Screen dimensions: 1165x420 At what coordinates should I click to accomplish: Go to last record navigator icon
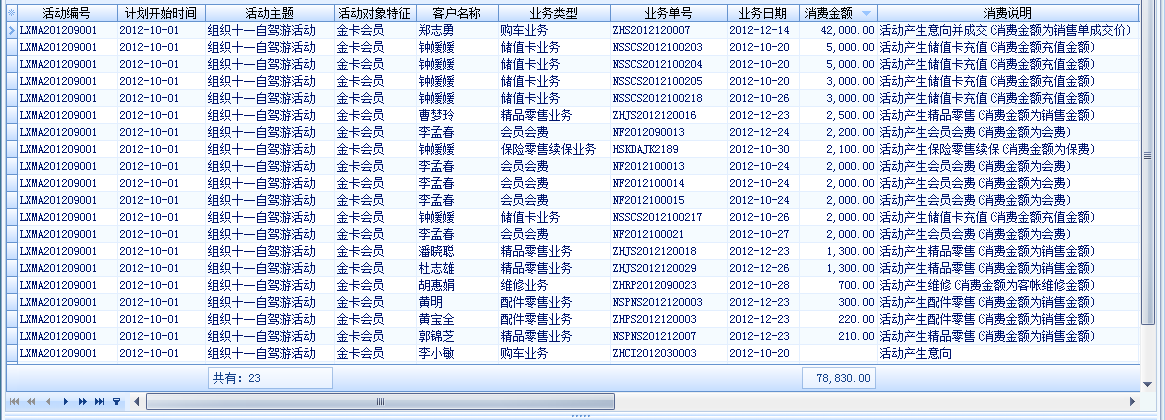[x=100, y=401]
